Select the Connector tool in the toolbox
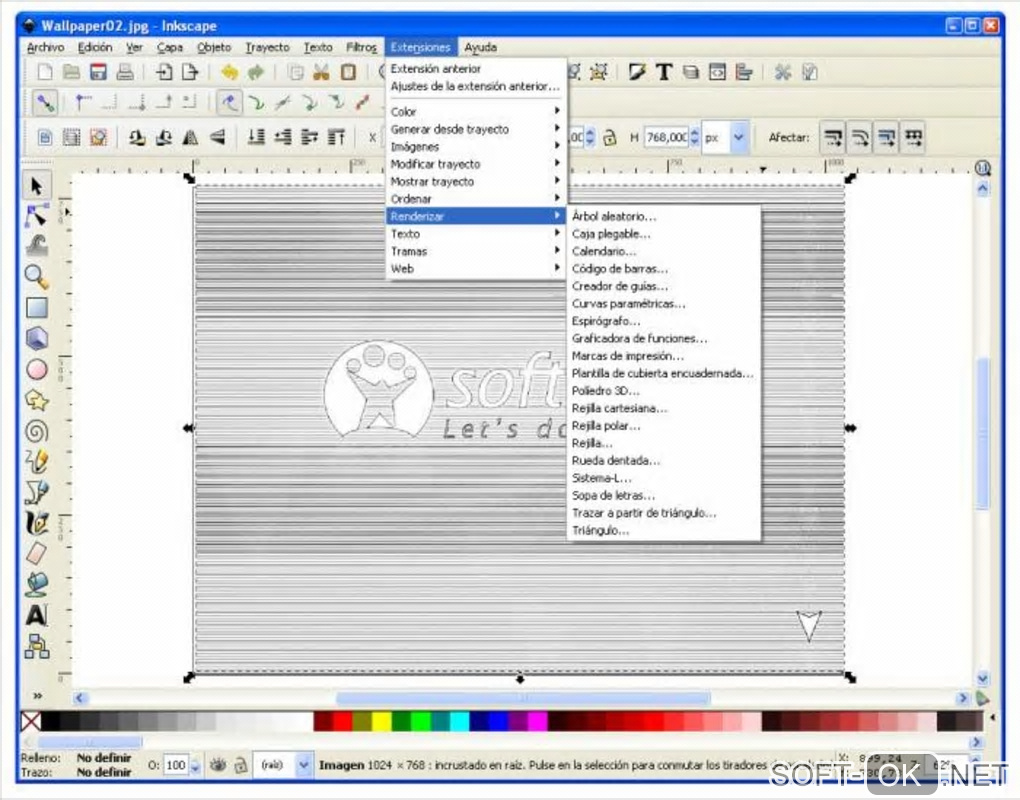The image size is (1020, 800). 36,647
